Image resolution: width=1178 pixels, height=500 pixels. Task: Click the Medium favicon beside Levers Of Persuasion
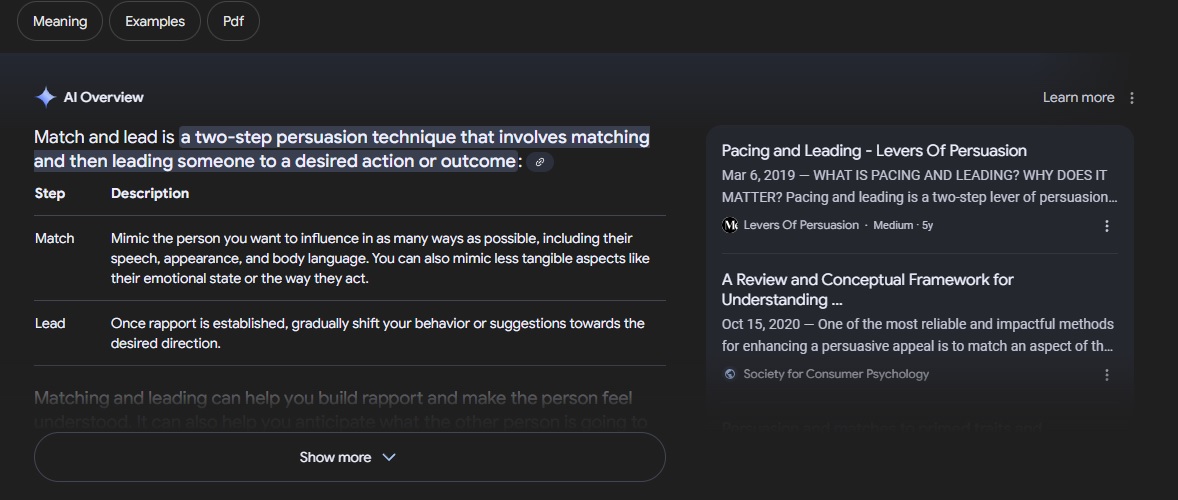click(730, 225)
